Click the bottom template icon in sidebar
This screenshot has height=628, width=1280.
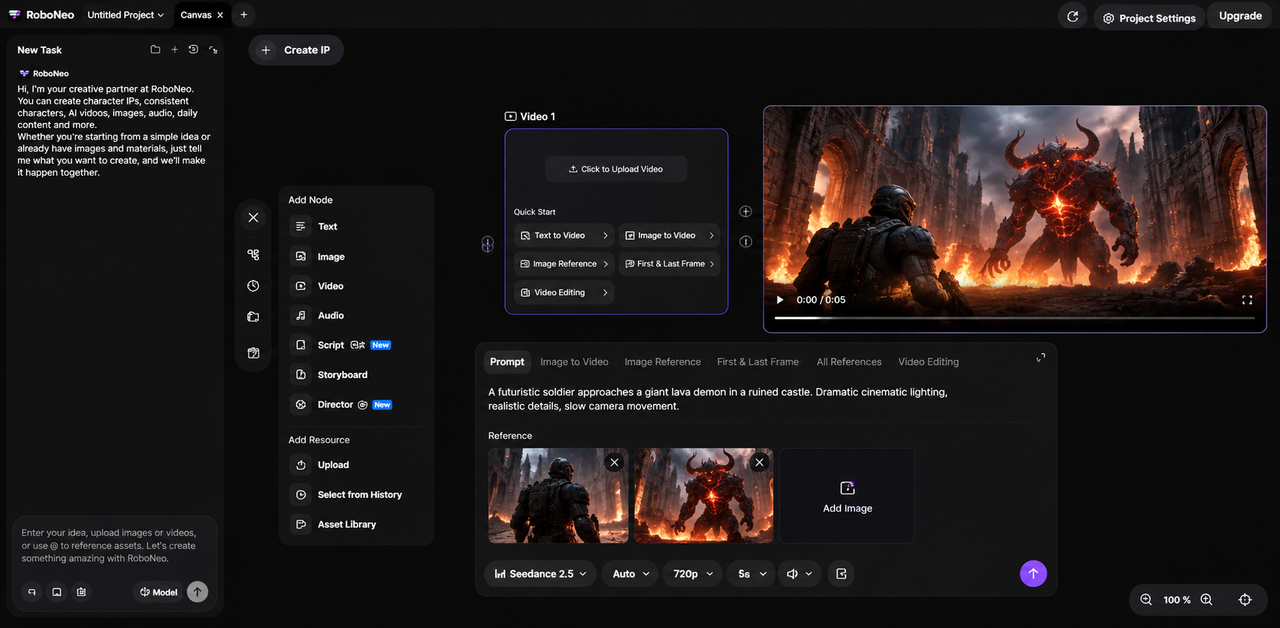coord(253,353)
